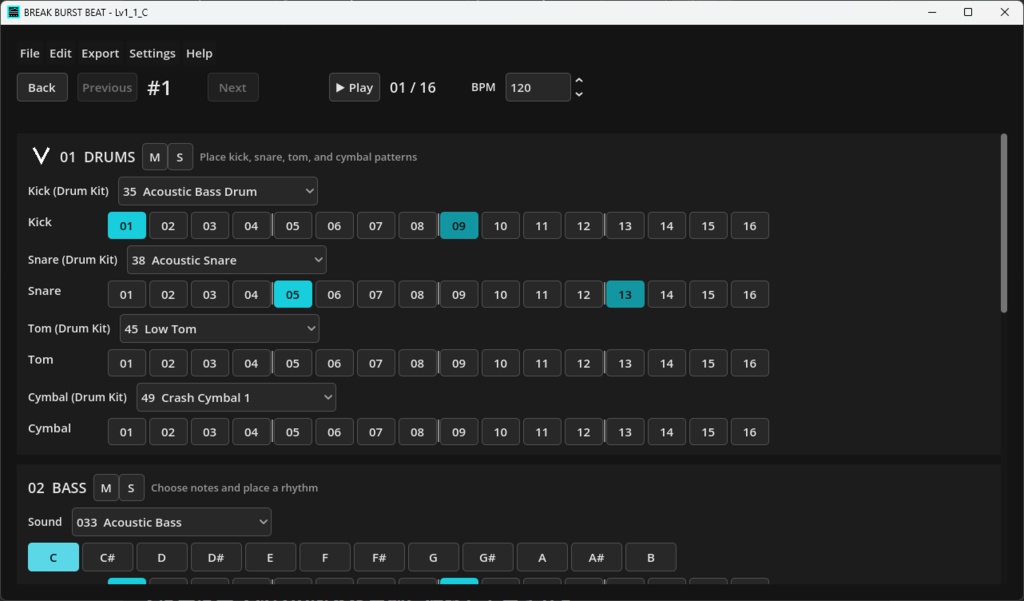Viewport: 1024px width, 601px height.
Task: Mute the DRUMS track
Action: pyautogui.click(x=155, y=157)
